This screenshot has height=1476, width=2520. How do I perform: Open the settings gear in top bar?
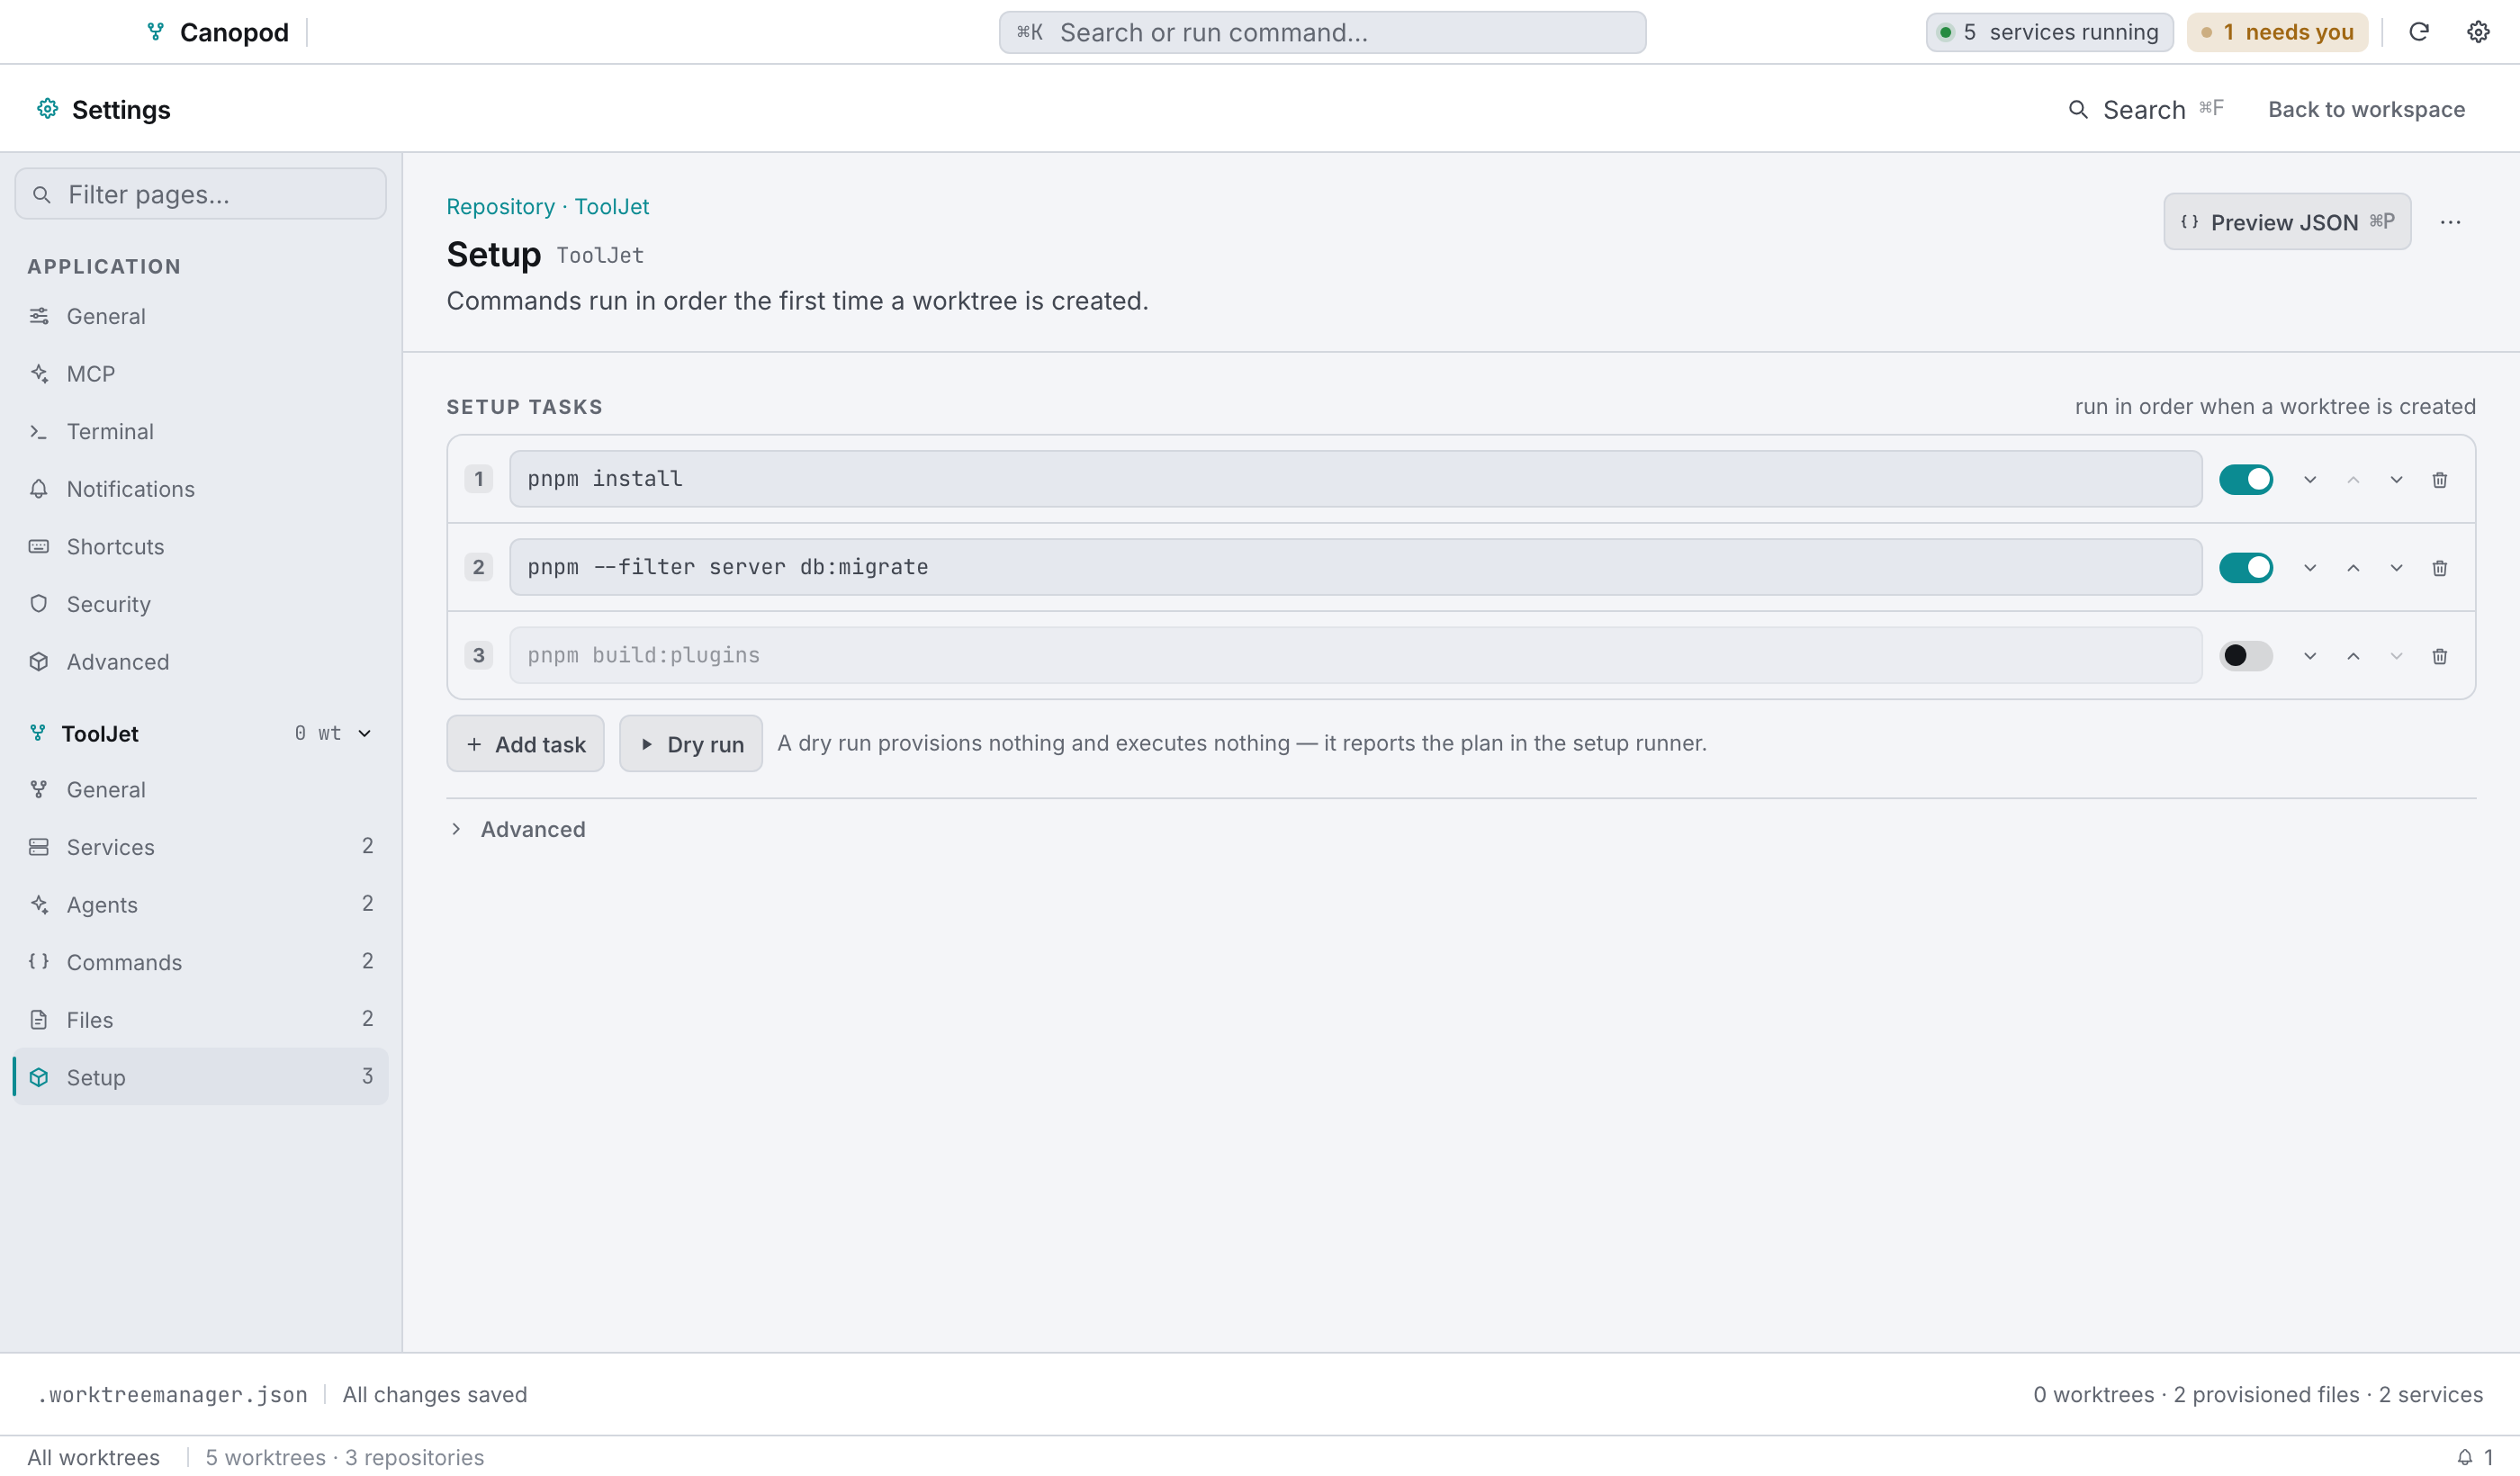coord(2477,32)
